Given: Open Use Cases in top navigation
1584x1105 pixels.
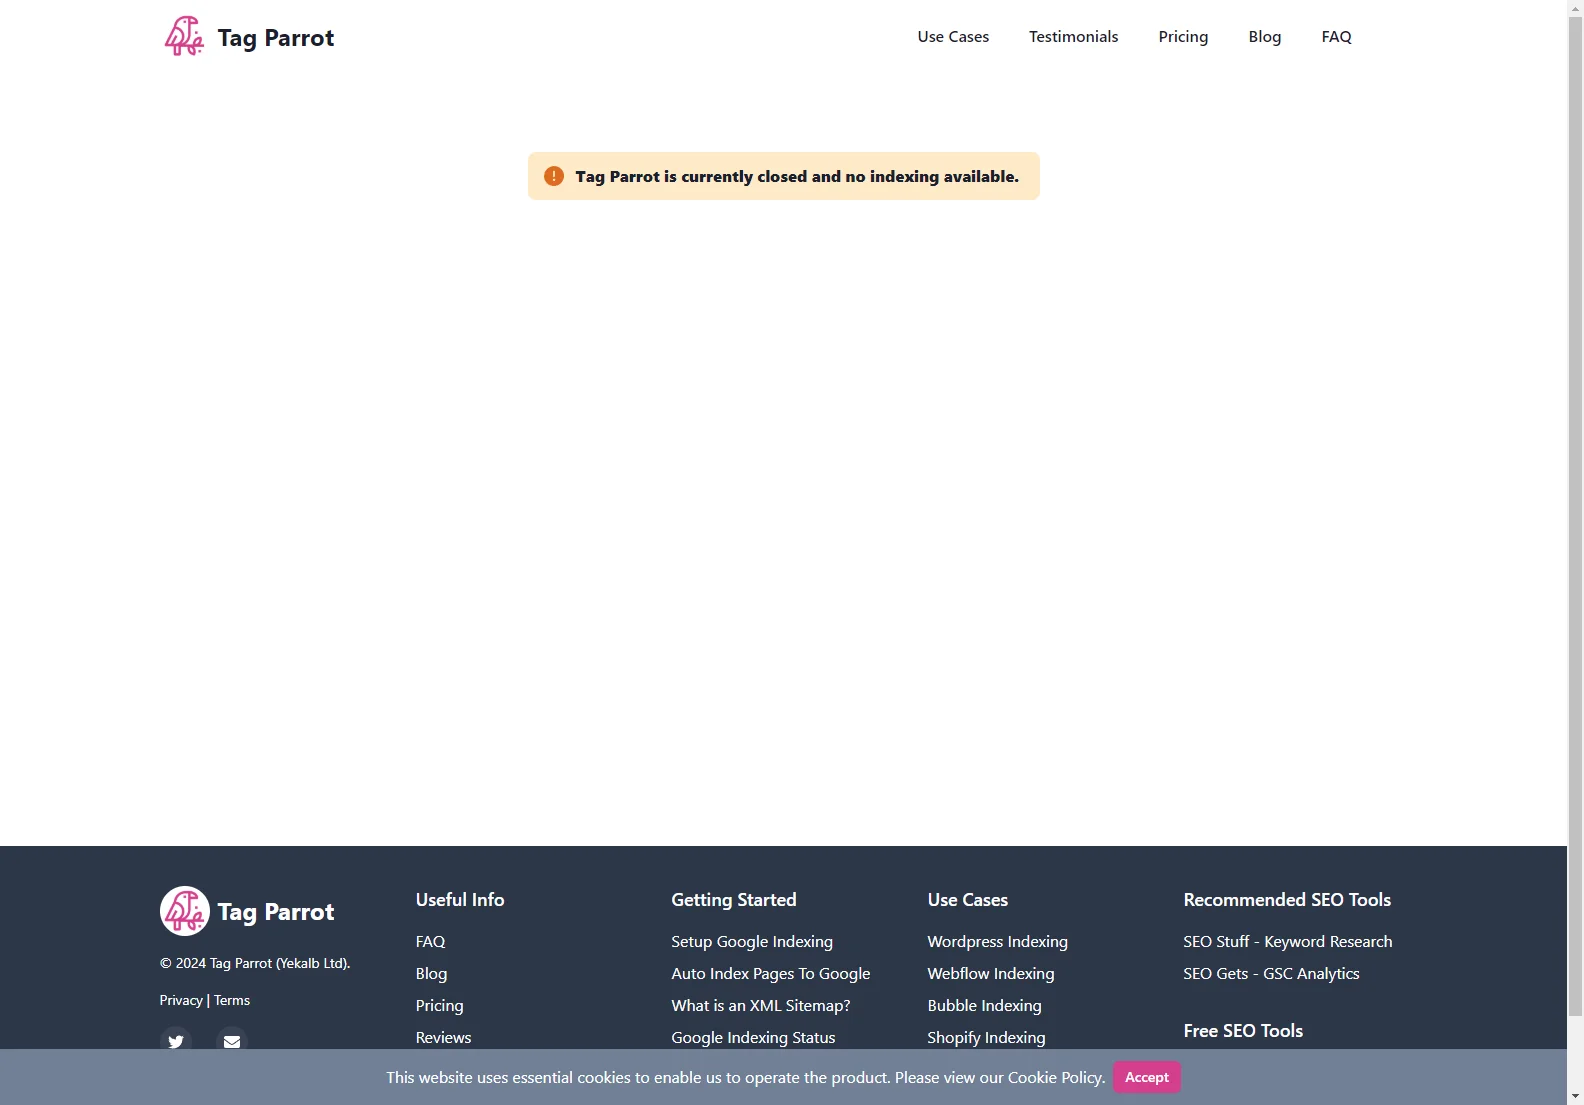Looking at the screenshot, I should pyautogui.click(x=953, y=36).
